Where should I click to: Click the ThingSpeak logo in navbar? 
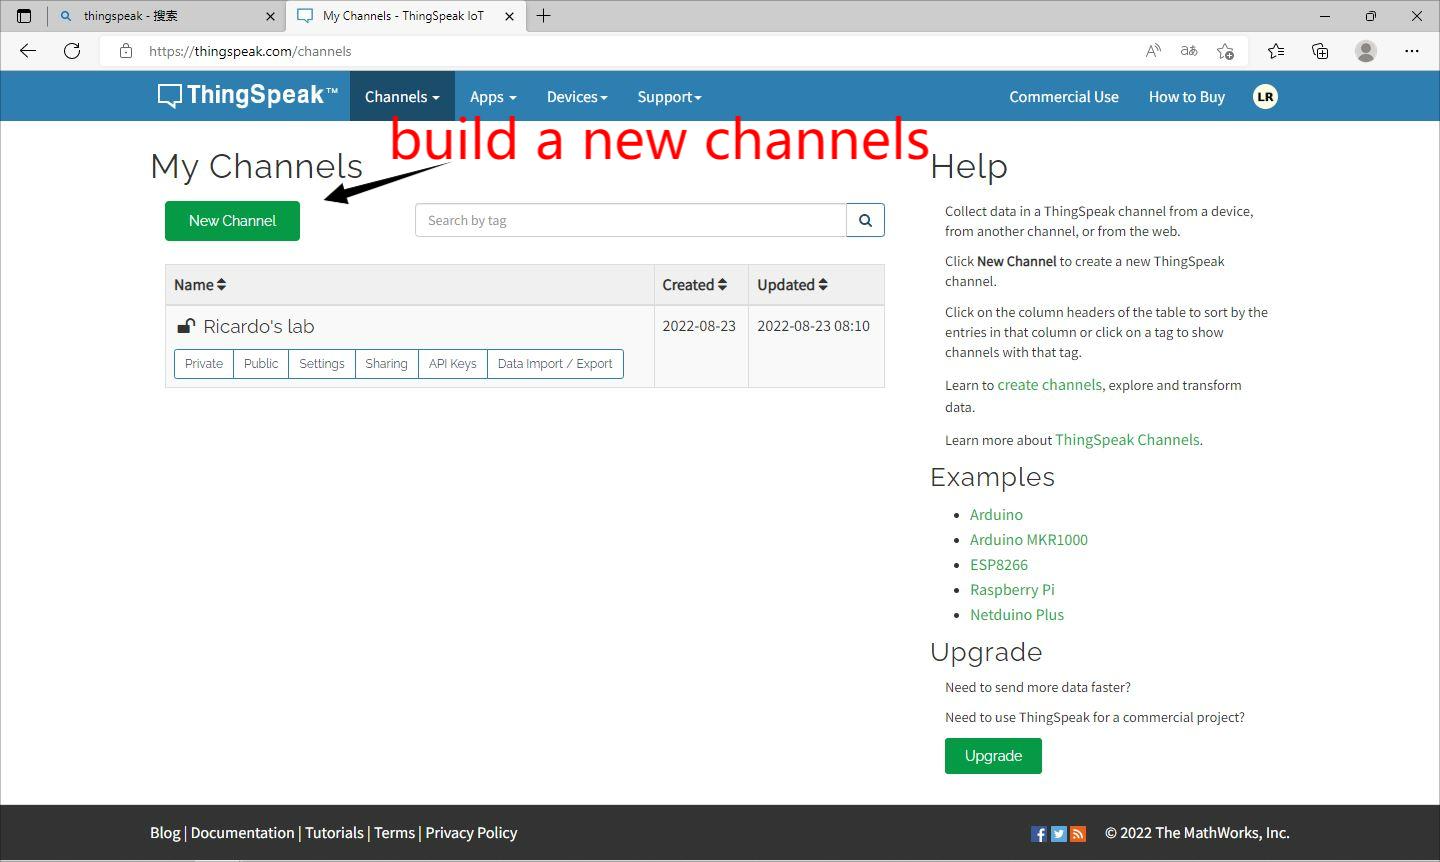coord(247,96)
